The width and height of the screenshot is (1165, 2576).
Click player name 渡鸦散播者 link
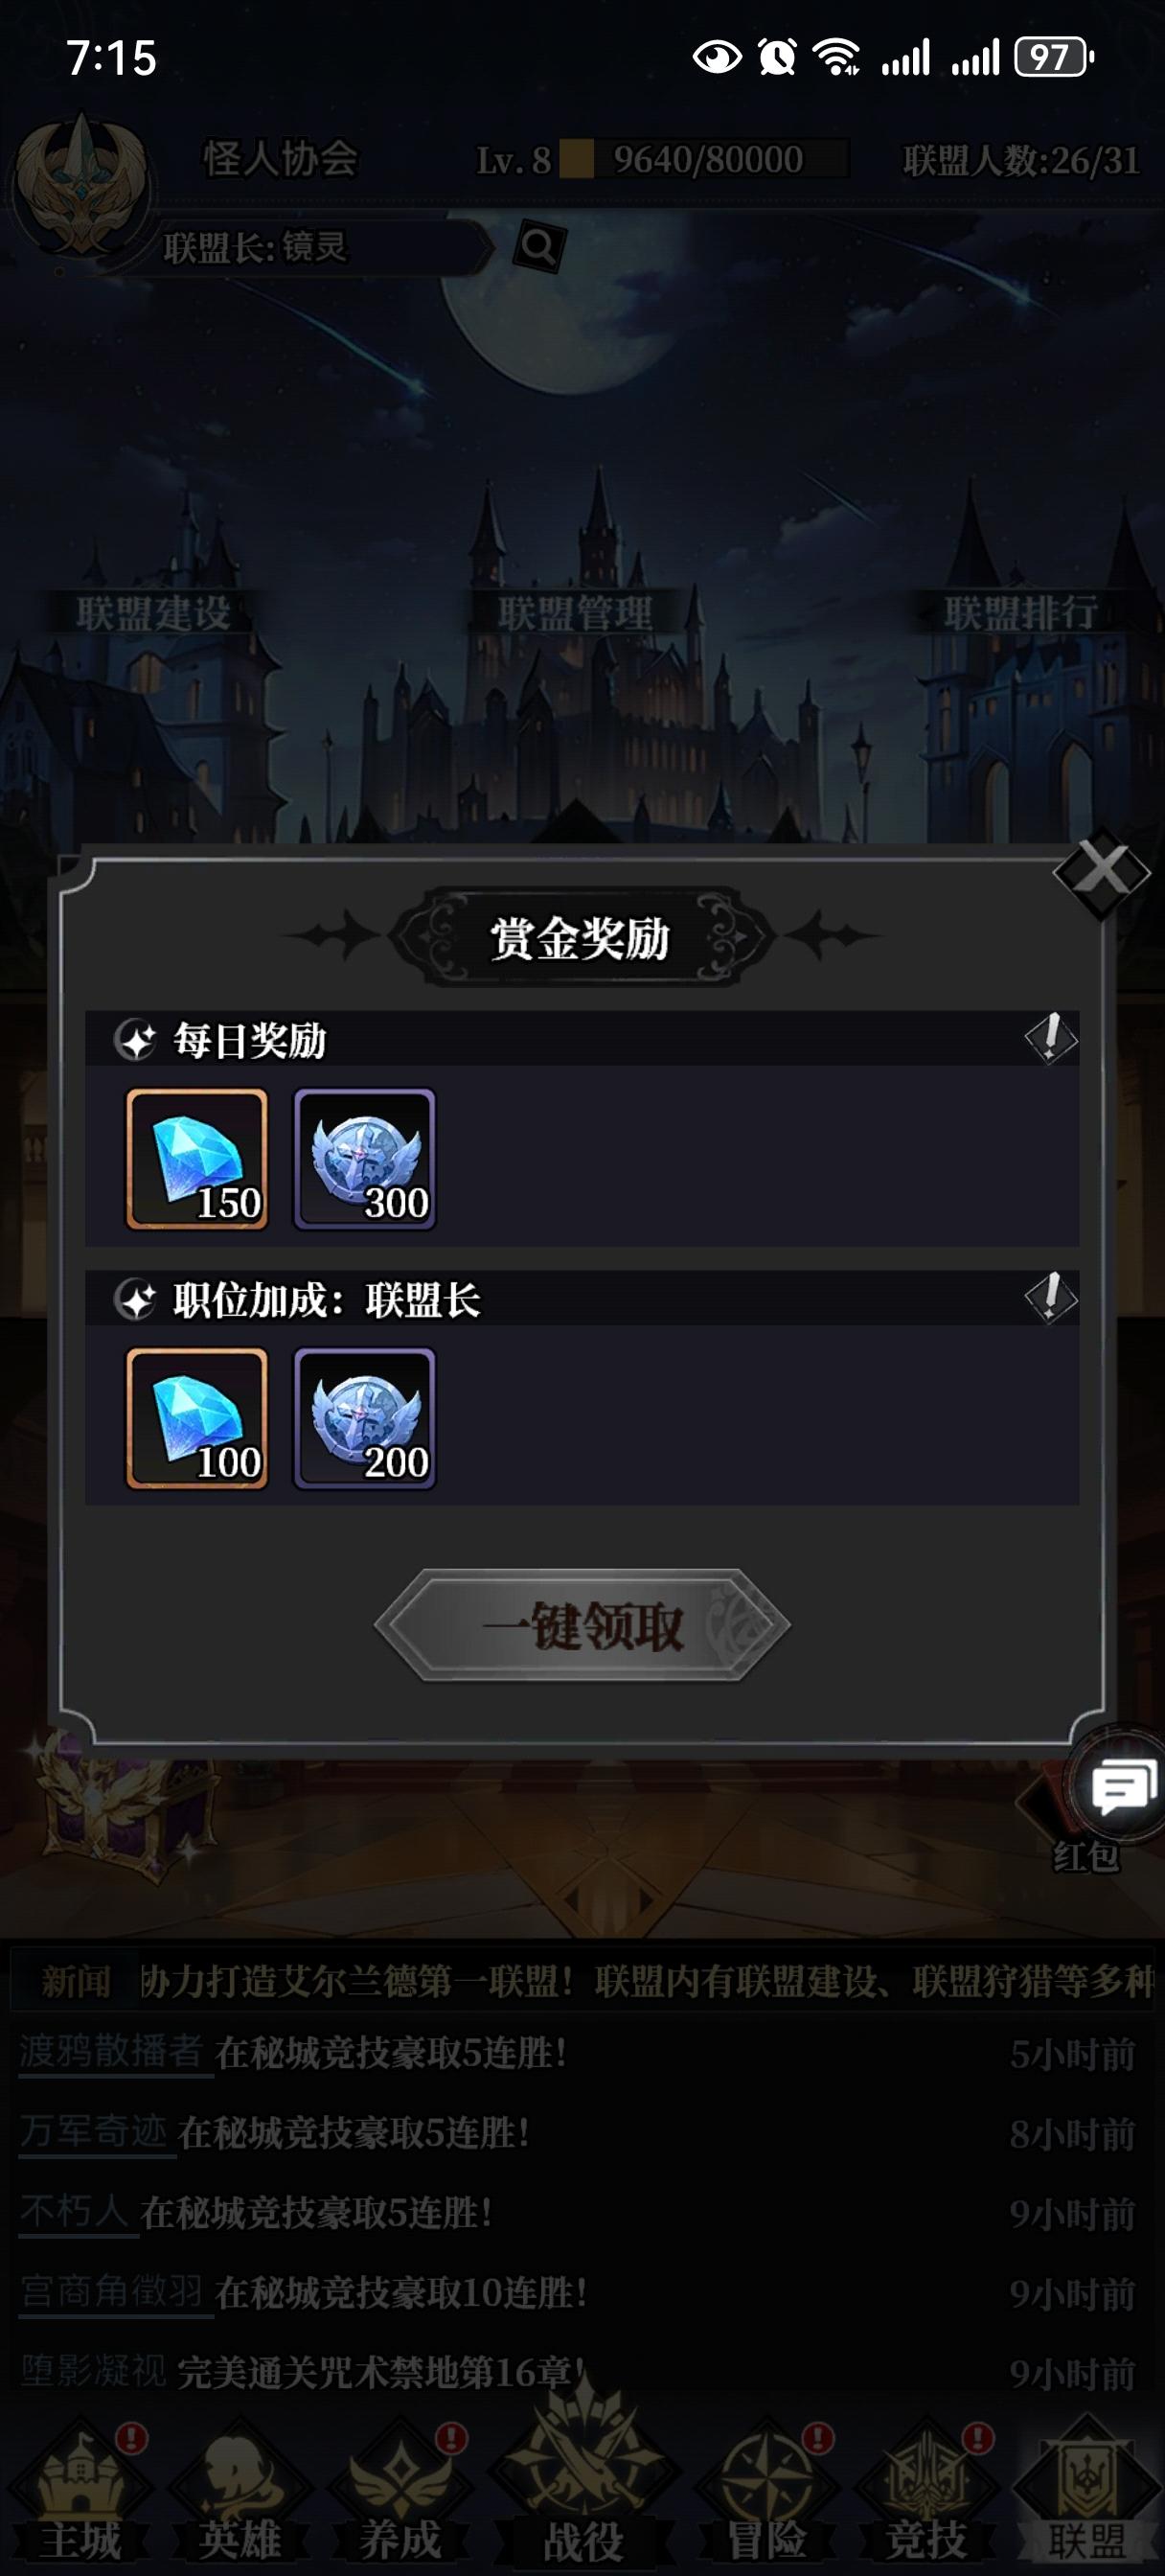click(111, 2052)
